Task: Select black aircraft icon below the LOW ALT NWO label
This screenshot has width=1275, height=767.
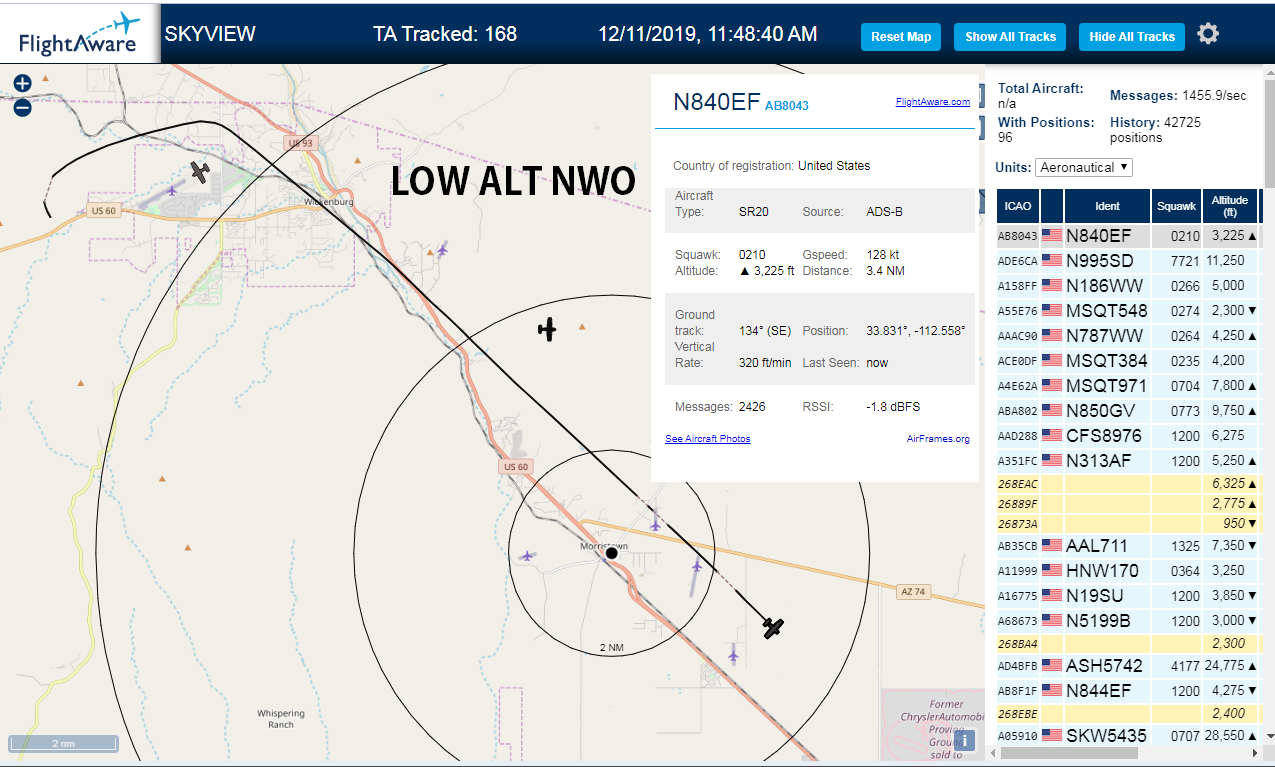Action: 546,328
